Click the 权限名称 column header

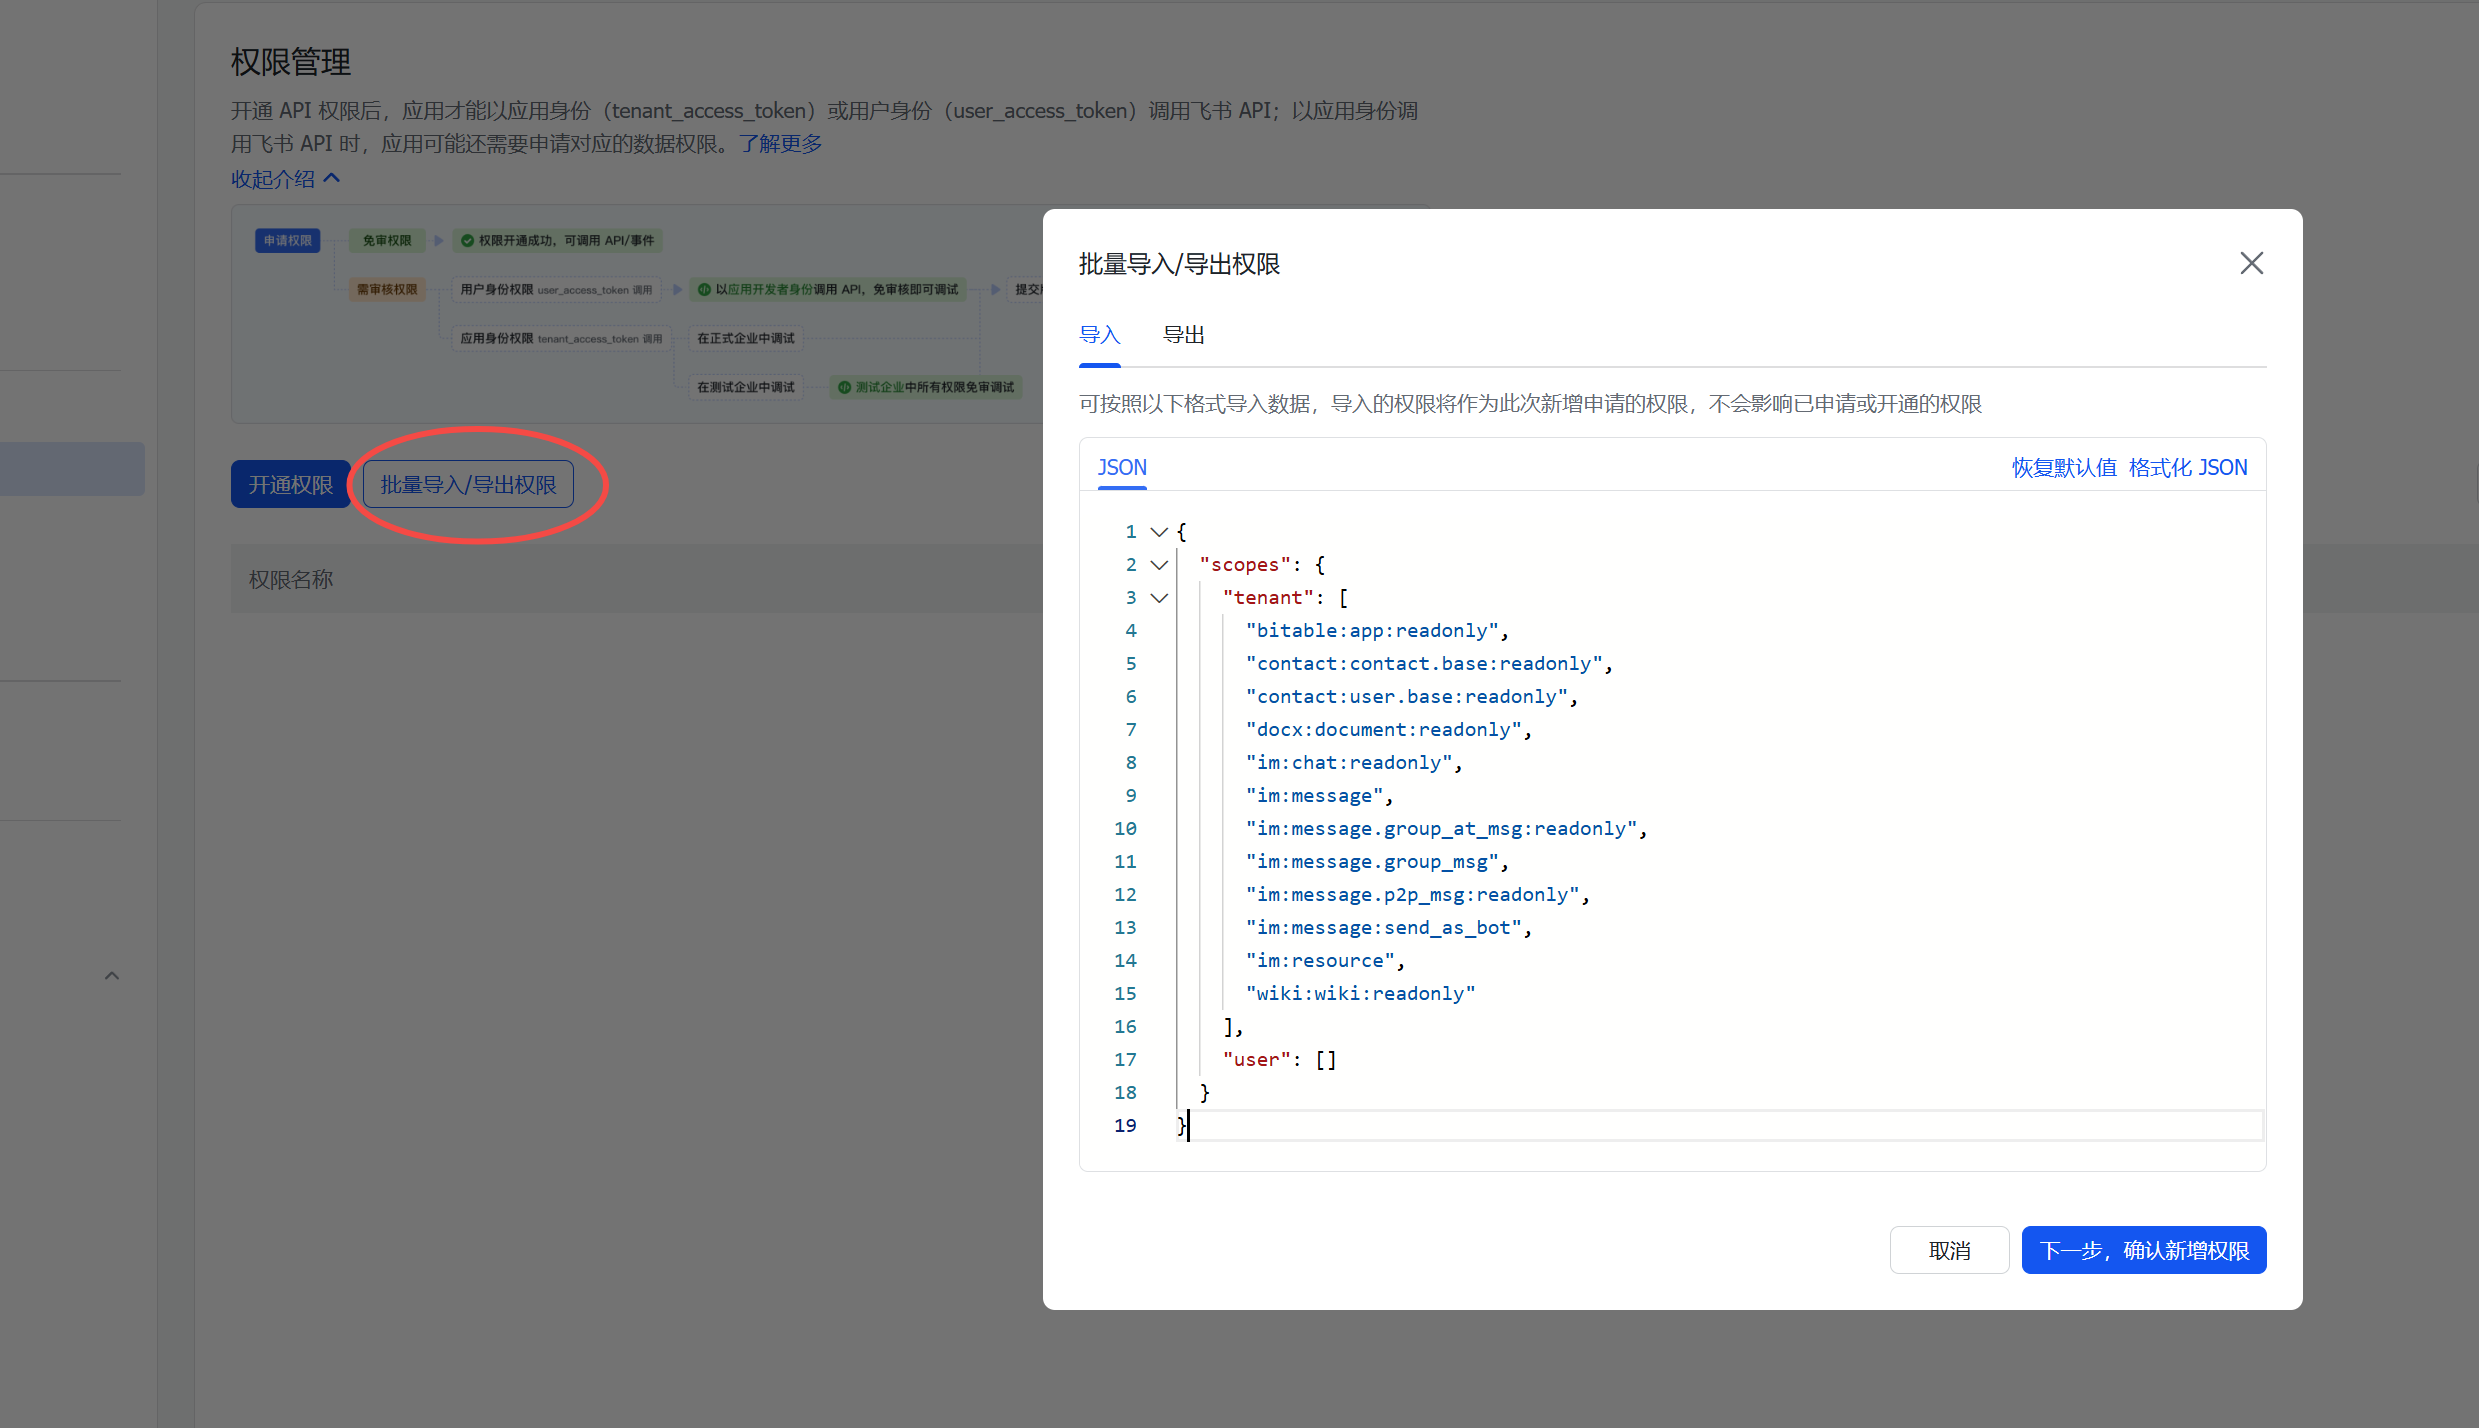pos(291,579)
